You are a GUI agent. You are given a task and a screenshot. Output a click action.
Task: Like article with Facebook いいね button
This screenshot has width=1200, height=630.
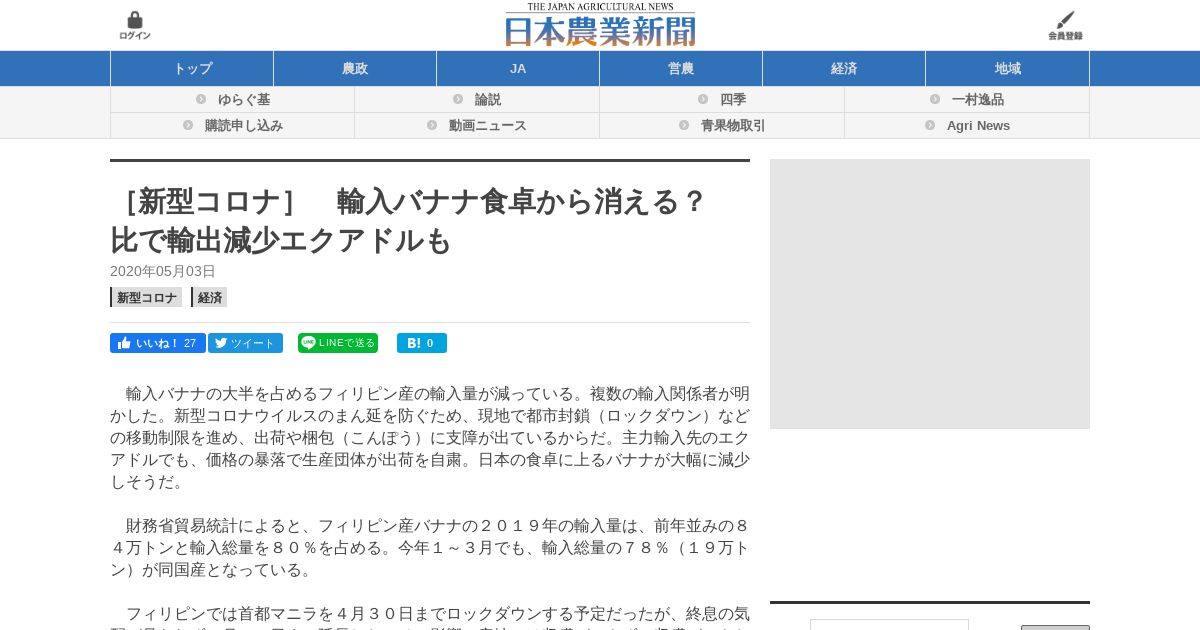[x=158, y=343]
